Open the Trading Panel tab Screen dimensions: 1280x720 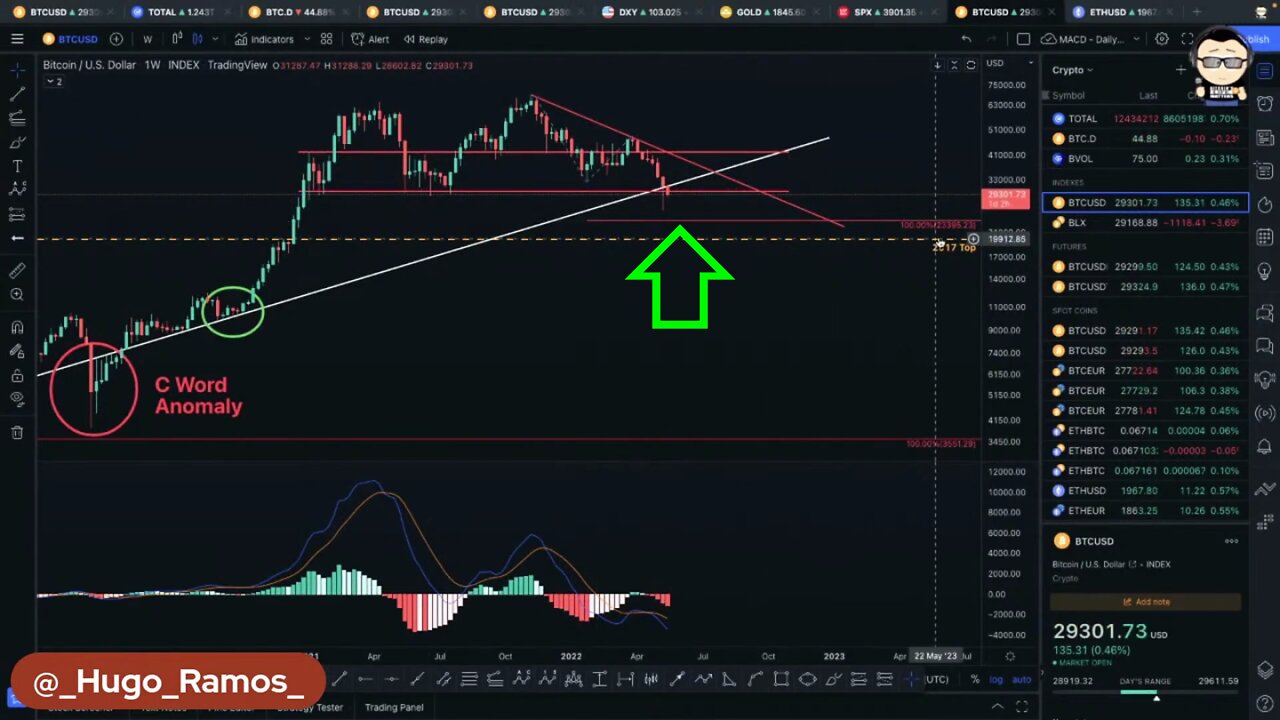[x=393, y=707]
